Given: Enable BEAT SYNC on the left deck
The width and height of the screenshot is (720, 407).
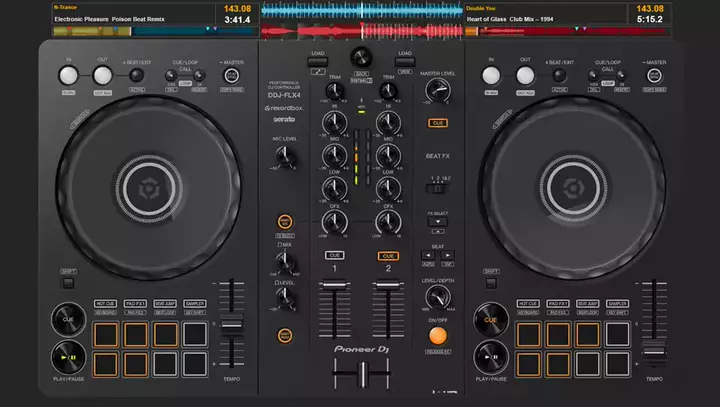Looking at the screenshot, I should click(x=231, y=75).
